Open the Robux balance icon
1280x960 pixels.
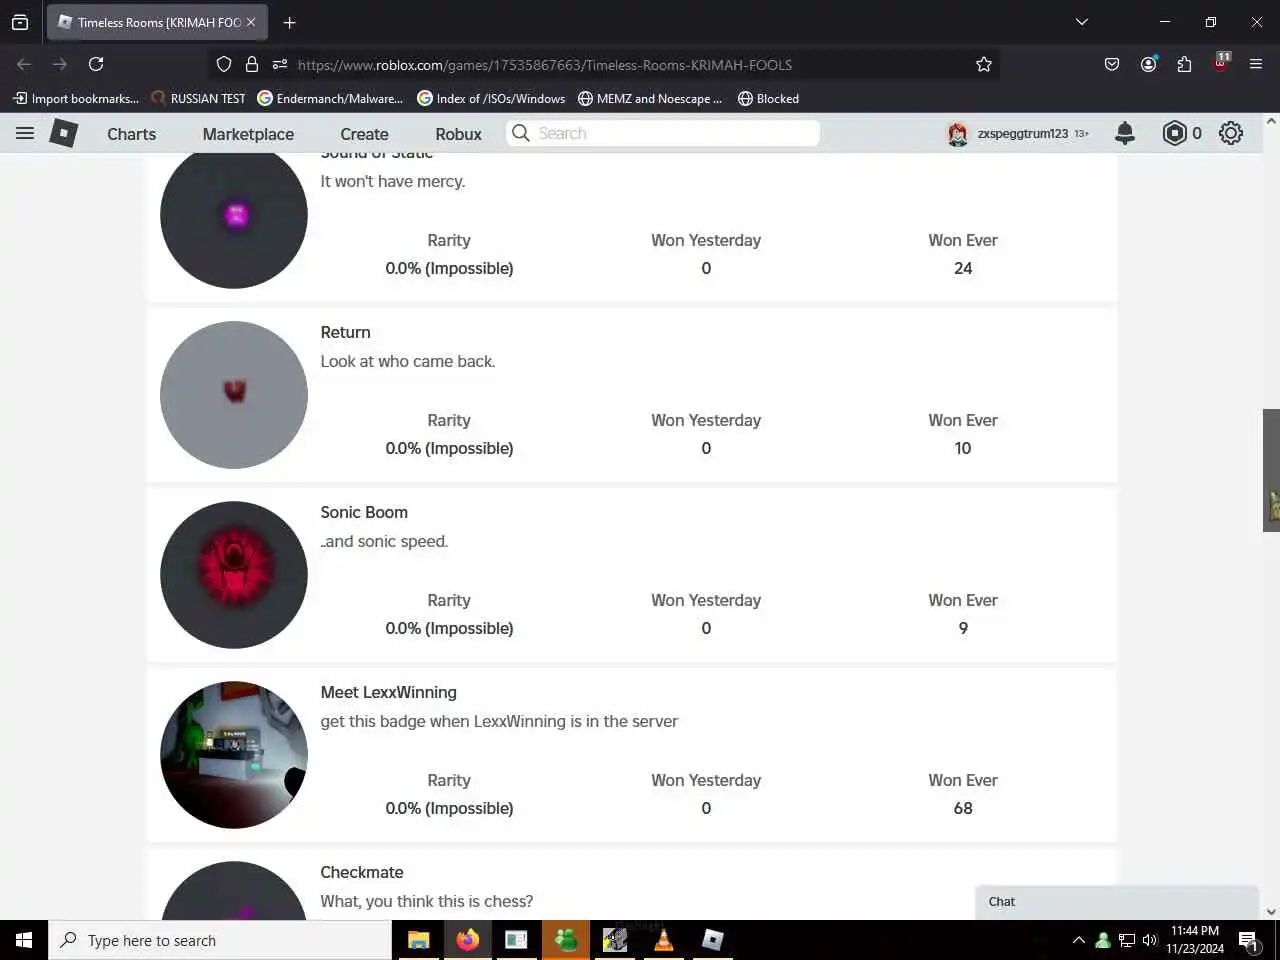click(1174, 133)
